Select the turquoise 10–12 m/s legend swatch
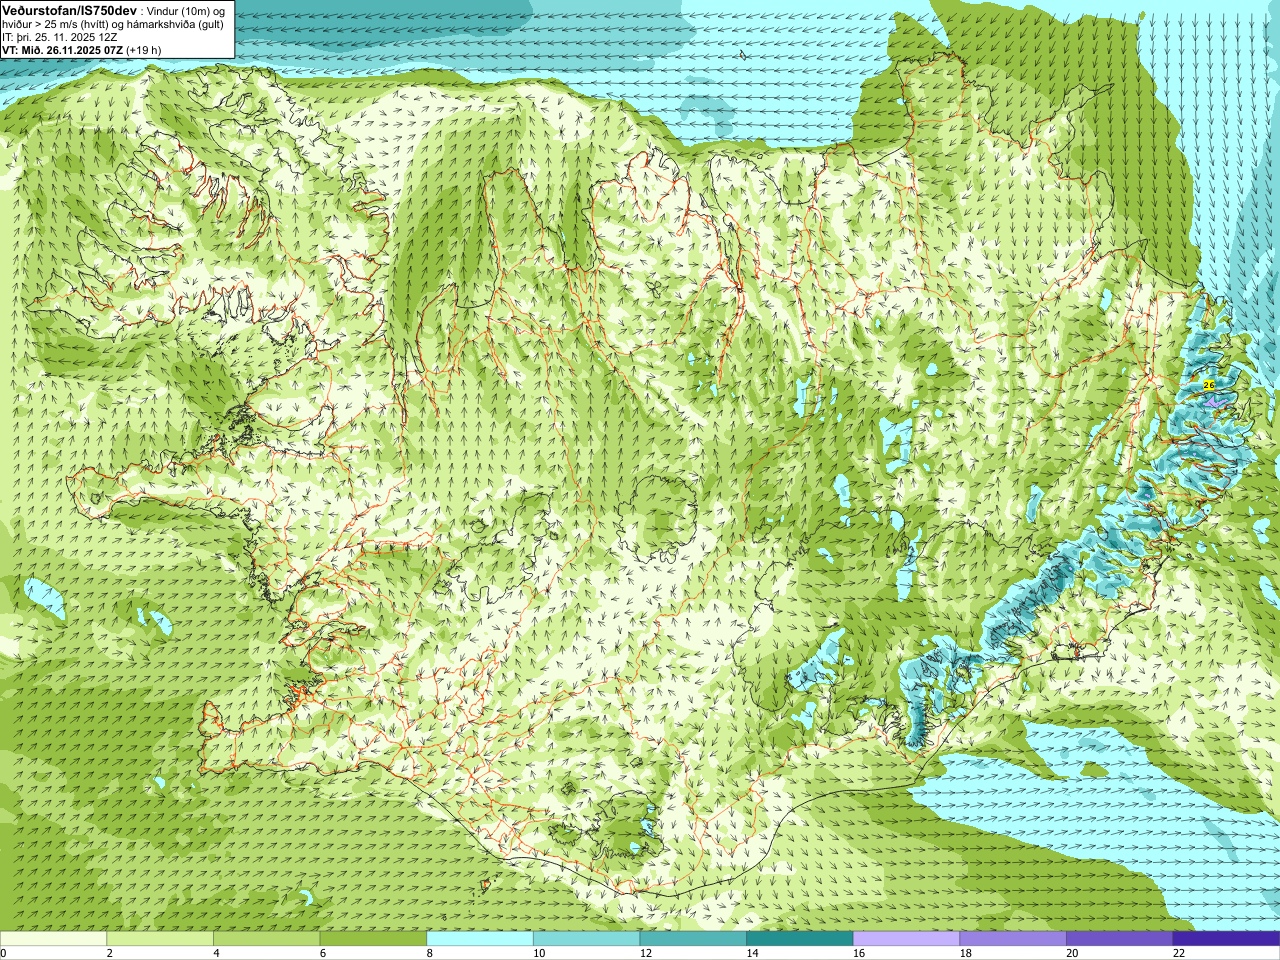This screenshot has height=960, width=1280. 586,939
